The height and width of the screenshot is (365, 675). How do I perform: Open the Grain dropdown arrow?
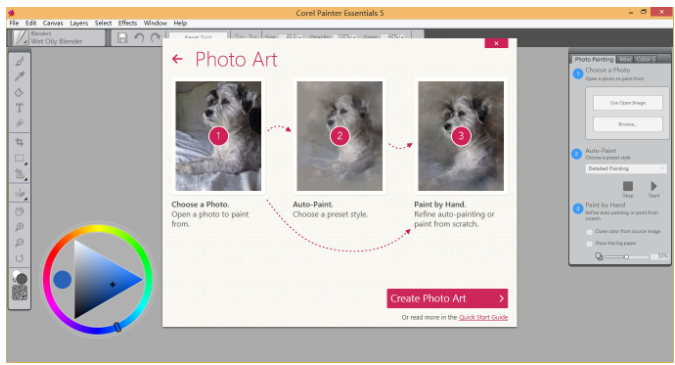tap(403, 37)
